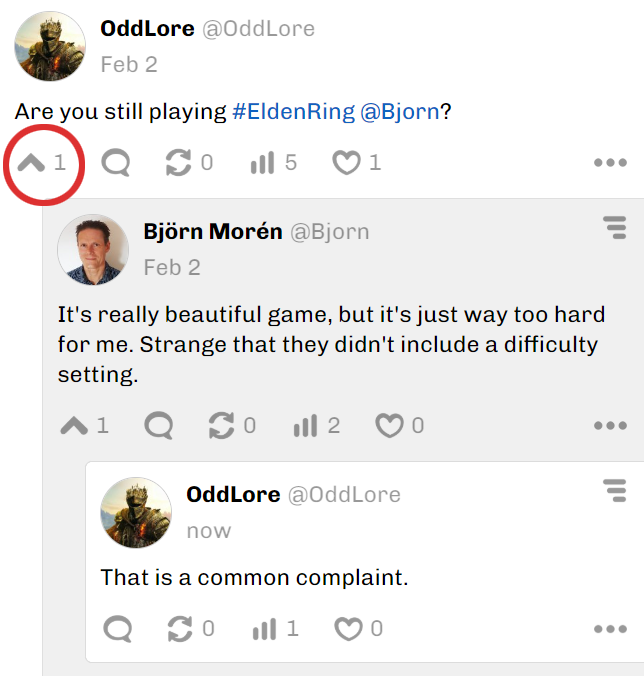Screen dimensions: 644x676
Task: Open Björn Morén's reply menu icon
Action: pos(614,229)
